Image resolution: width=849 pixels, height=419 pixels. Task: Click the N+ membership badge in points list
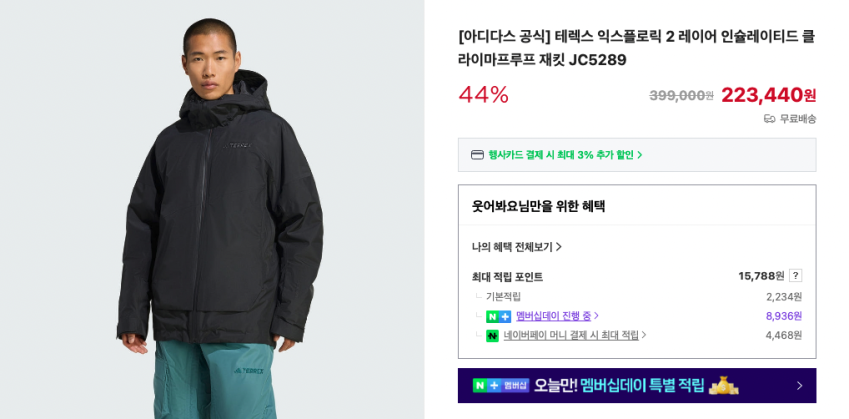[x=498, y=316]
